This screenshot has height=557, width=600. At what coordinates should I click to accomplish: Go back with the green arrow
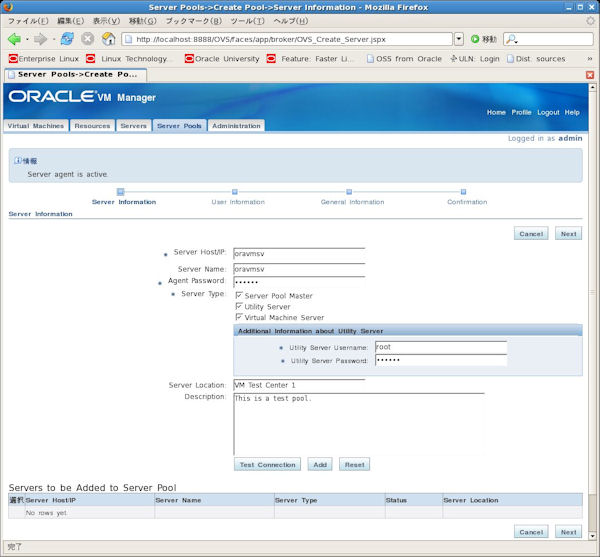tap(14, 39)
